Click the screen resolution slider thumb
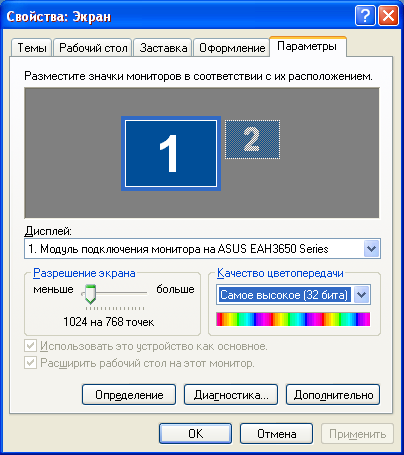 coord(90,294)
